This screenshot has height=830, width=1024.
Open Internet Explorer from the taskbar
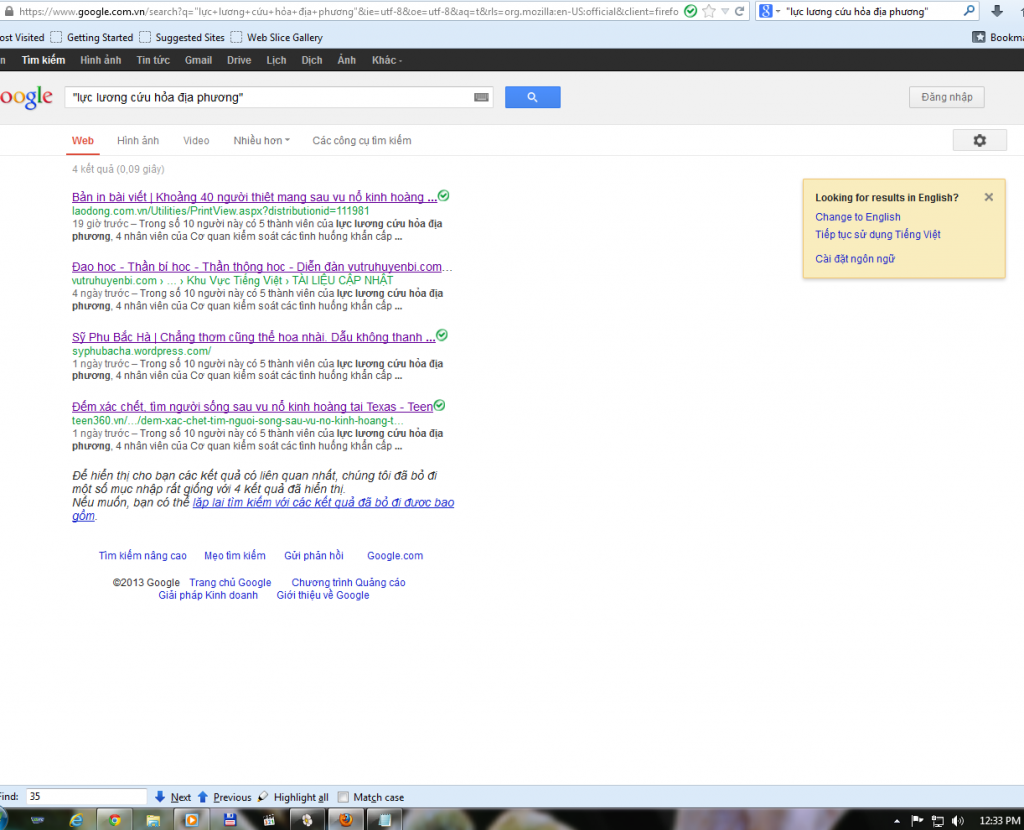(x=76, y=820)
